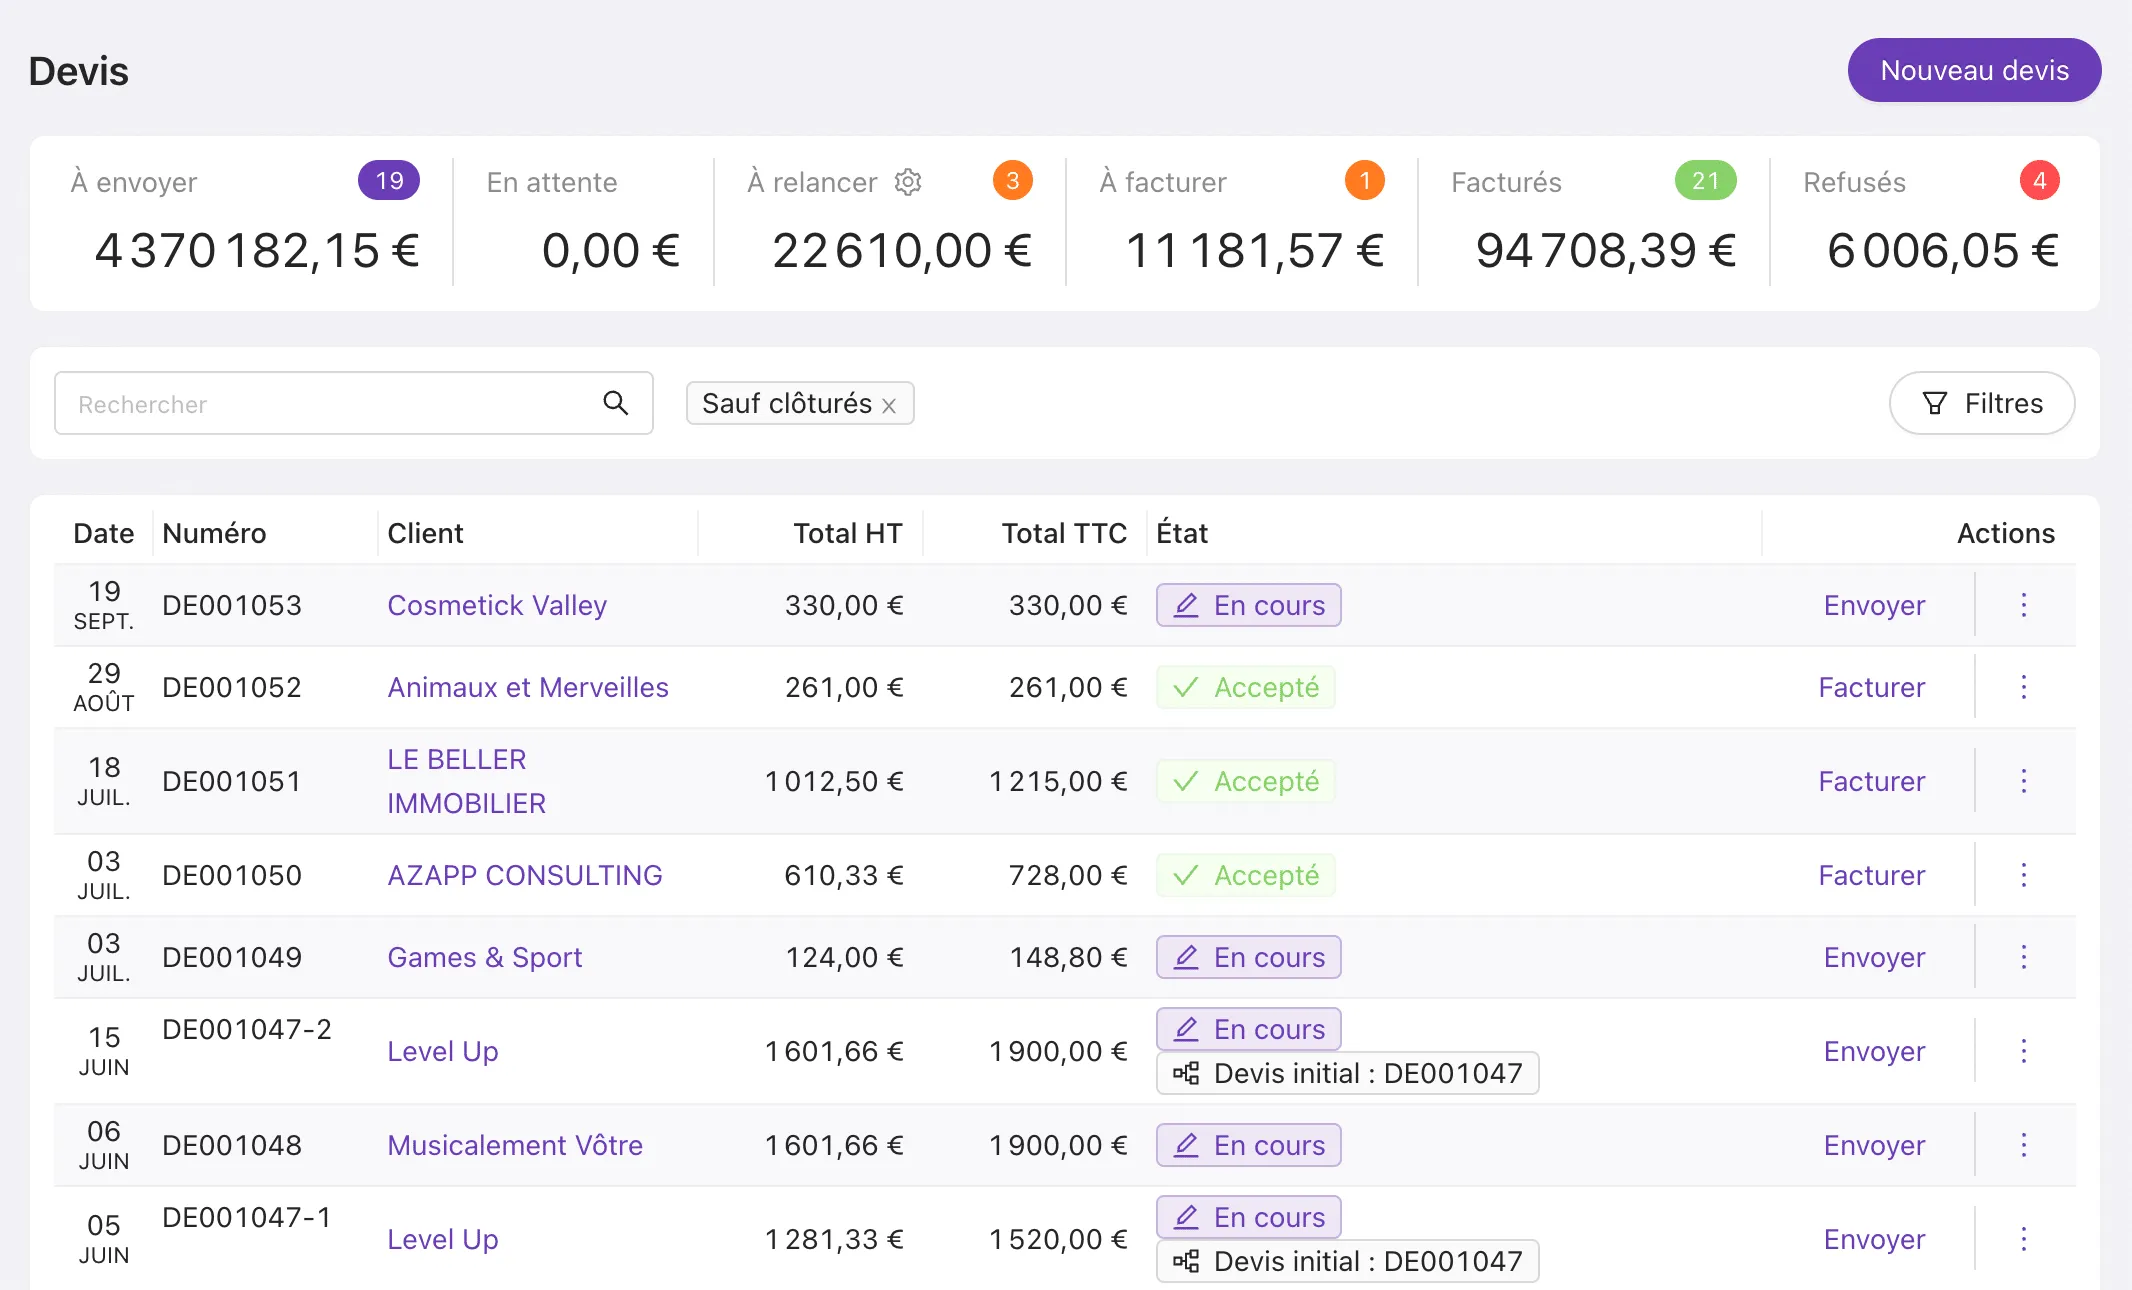Remove the Sauf clôturés filter tag

click(889, 405)
